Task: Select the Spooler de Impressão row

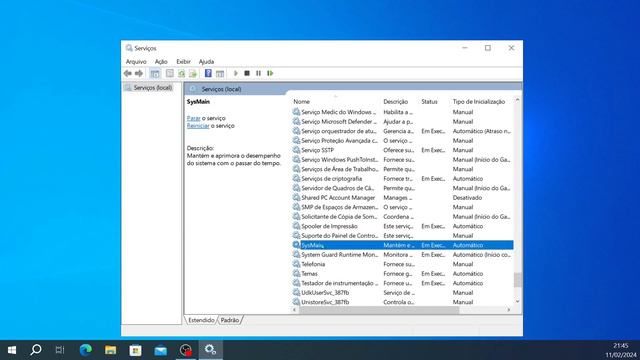Action: [402, 226]
